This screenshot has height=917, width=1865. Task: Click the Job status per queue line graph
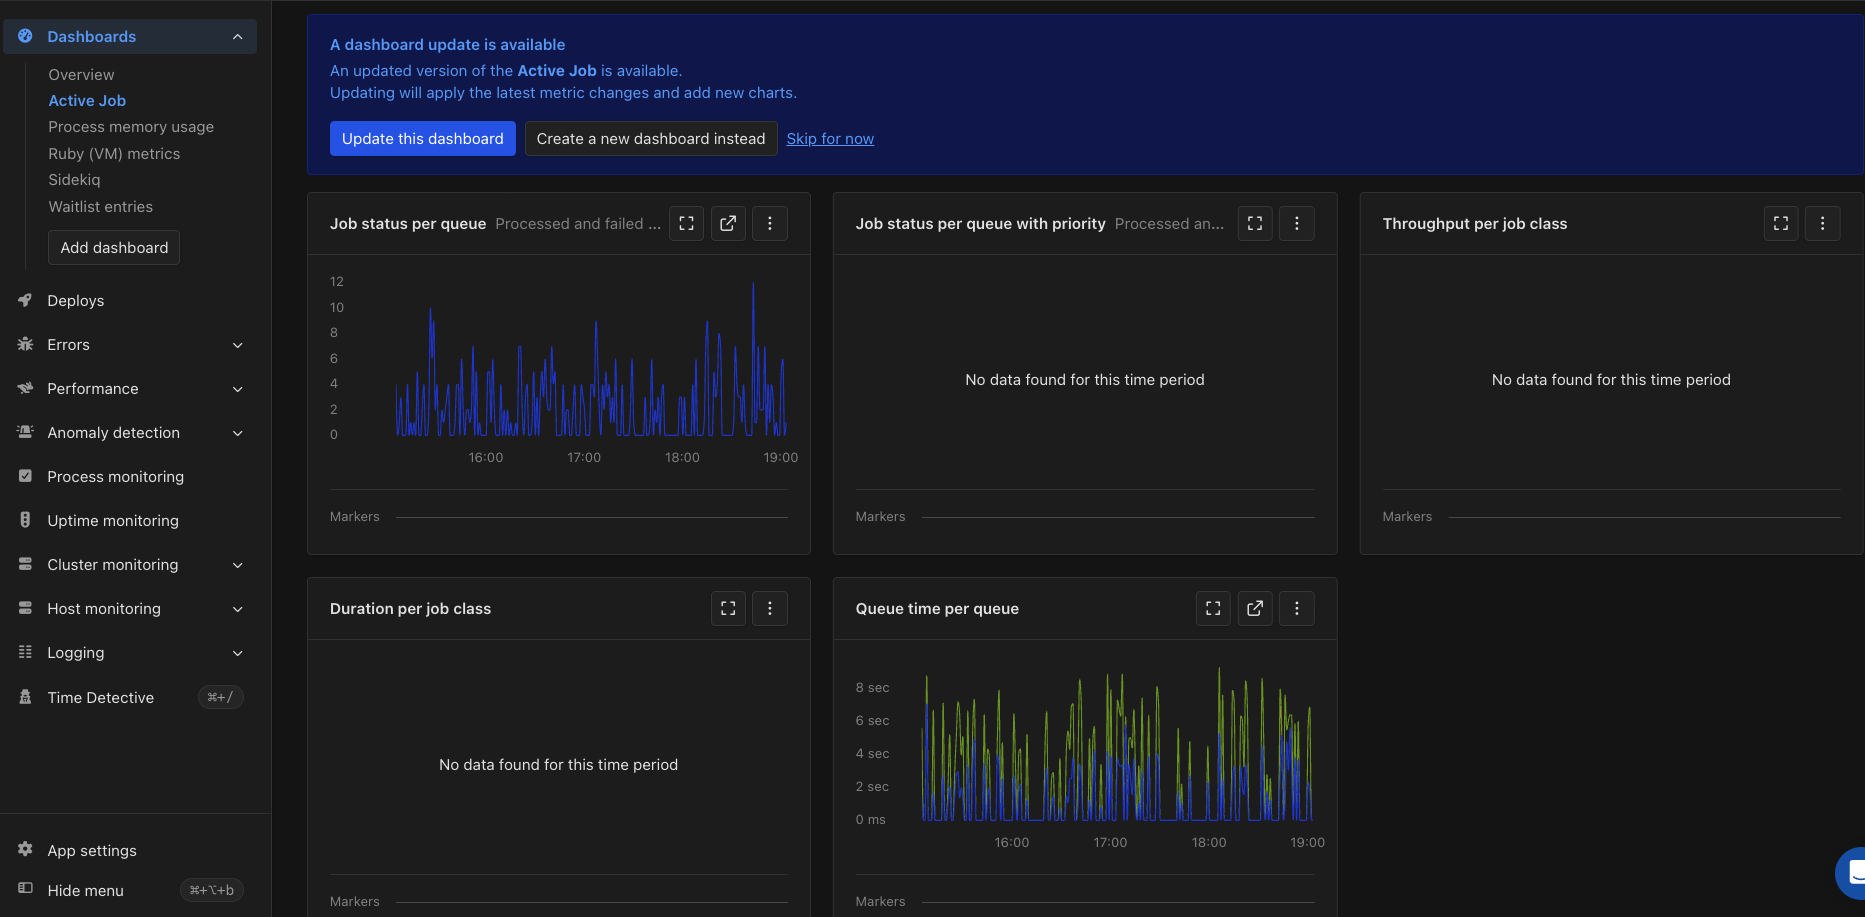[x=591, y=360]
